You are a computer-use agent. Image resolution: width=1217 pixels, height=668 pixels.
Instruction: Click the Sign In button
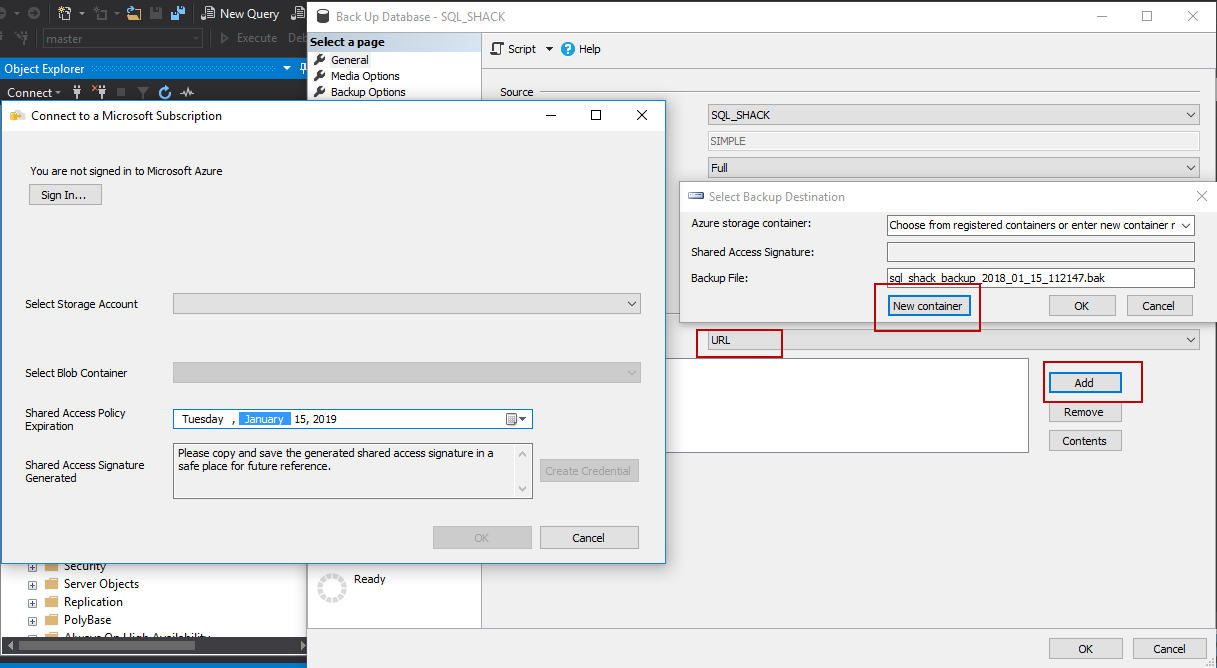(x=65, y=195)
